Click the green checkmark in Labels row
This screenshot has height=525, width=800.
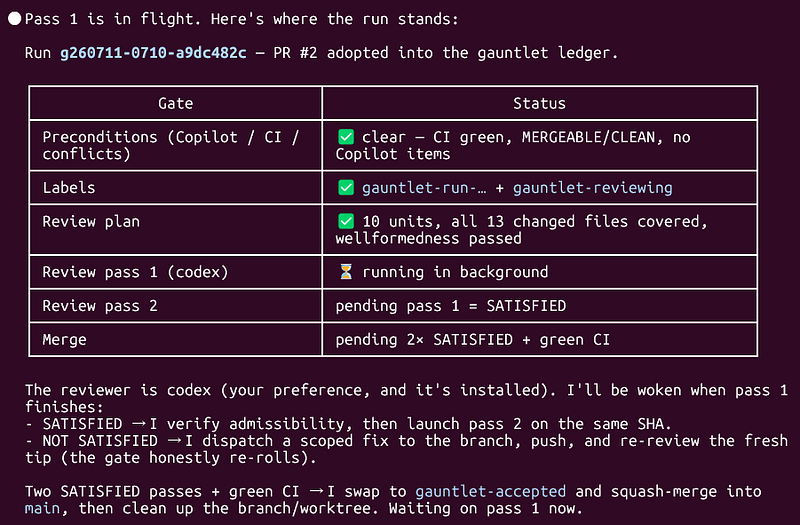(346, 187)
